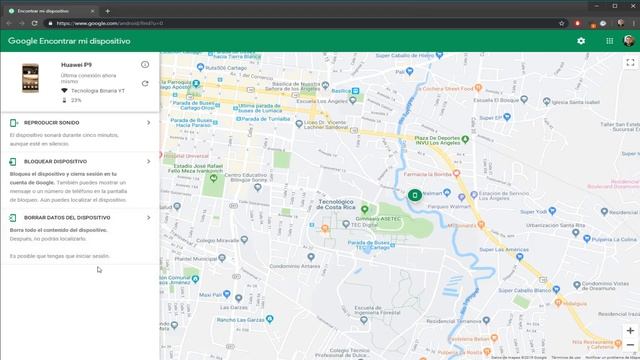The image size is (640, 360).
Task: Click the Plaza De Deportes INVU pin
Action: (465, 139)
